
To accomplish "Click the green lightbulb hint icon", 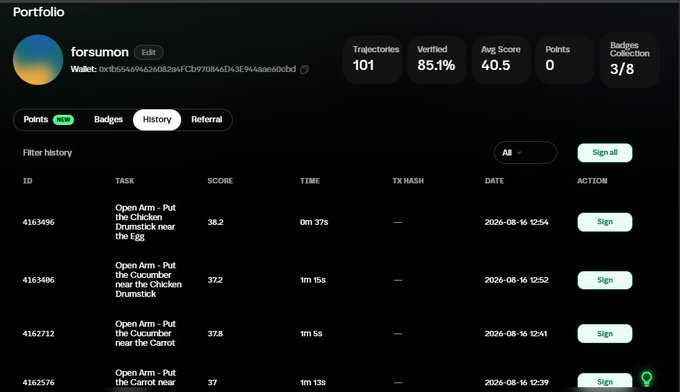I will click(646, 379).
